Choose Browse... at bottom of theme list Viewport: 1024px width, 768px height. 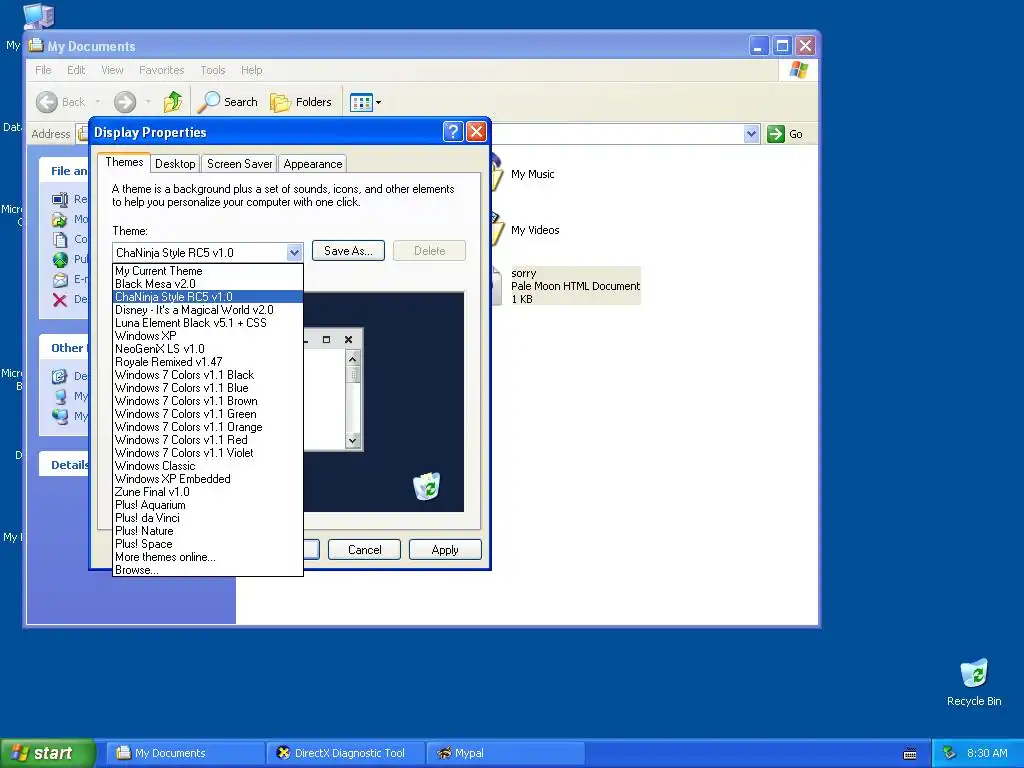[x=208, y=570]
